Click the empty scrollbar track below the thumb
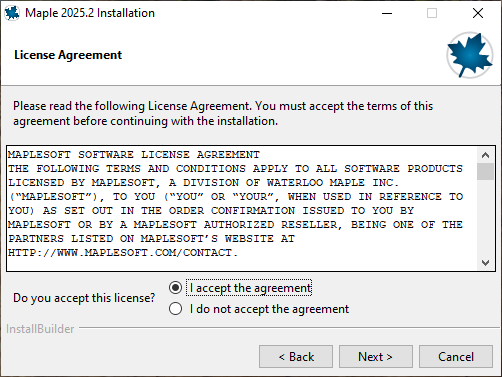Image resolution: width=502 pixels, height=377 pixels. tap(485, 217)
